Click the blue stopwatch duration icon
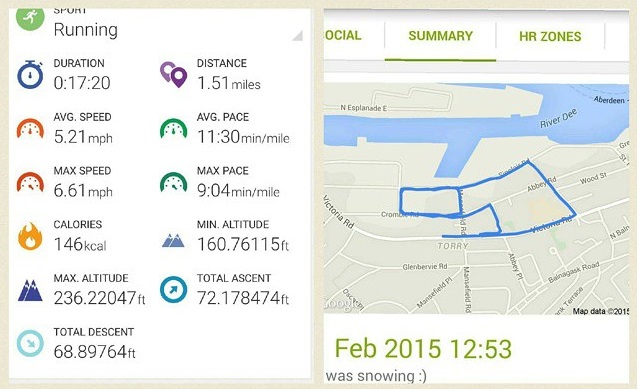 [x=30, y=74]
